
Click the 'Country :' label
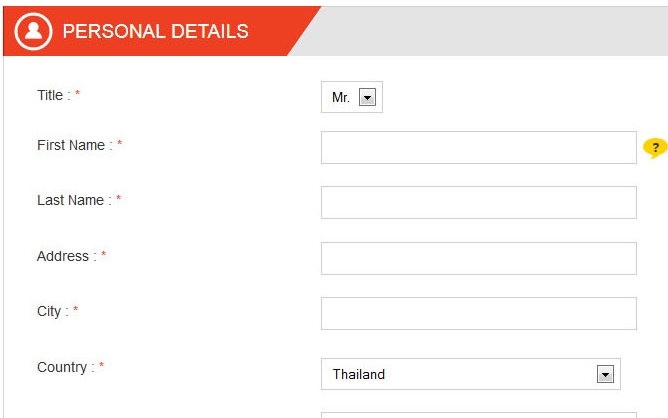(66, 367)
